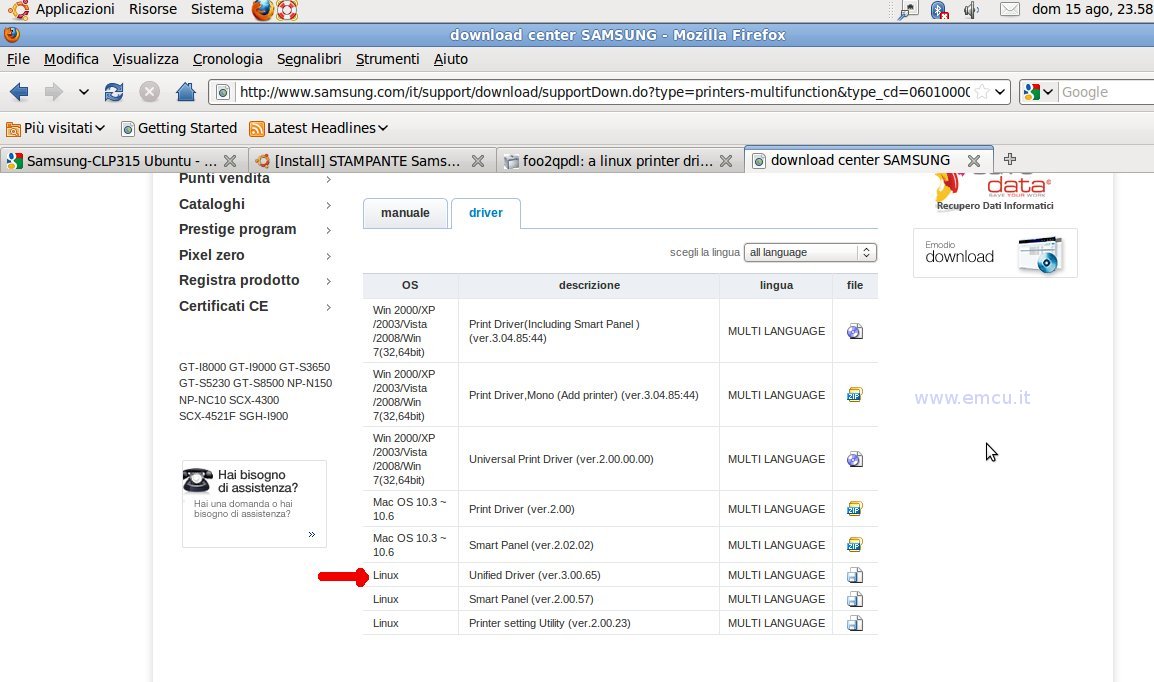1154x682 pixels.
Task: Download the Linux Unified Driver file
Action: pyautogui.click(x=854, y=575)
